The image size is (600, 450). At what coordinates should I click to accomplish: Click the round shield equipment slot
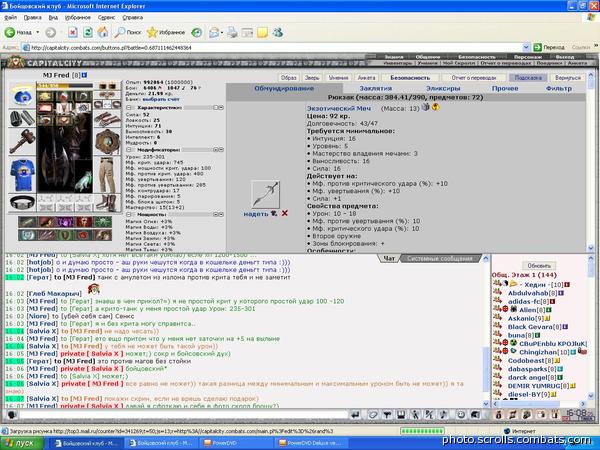(107, 142)
